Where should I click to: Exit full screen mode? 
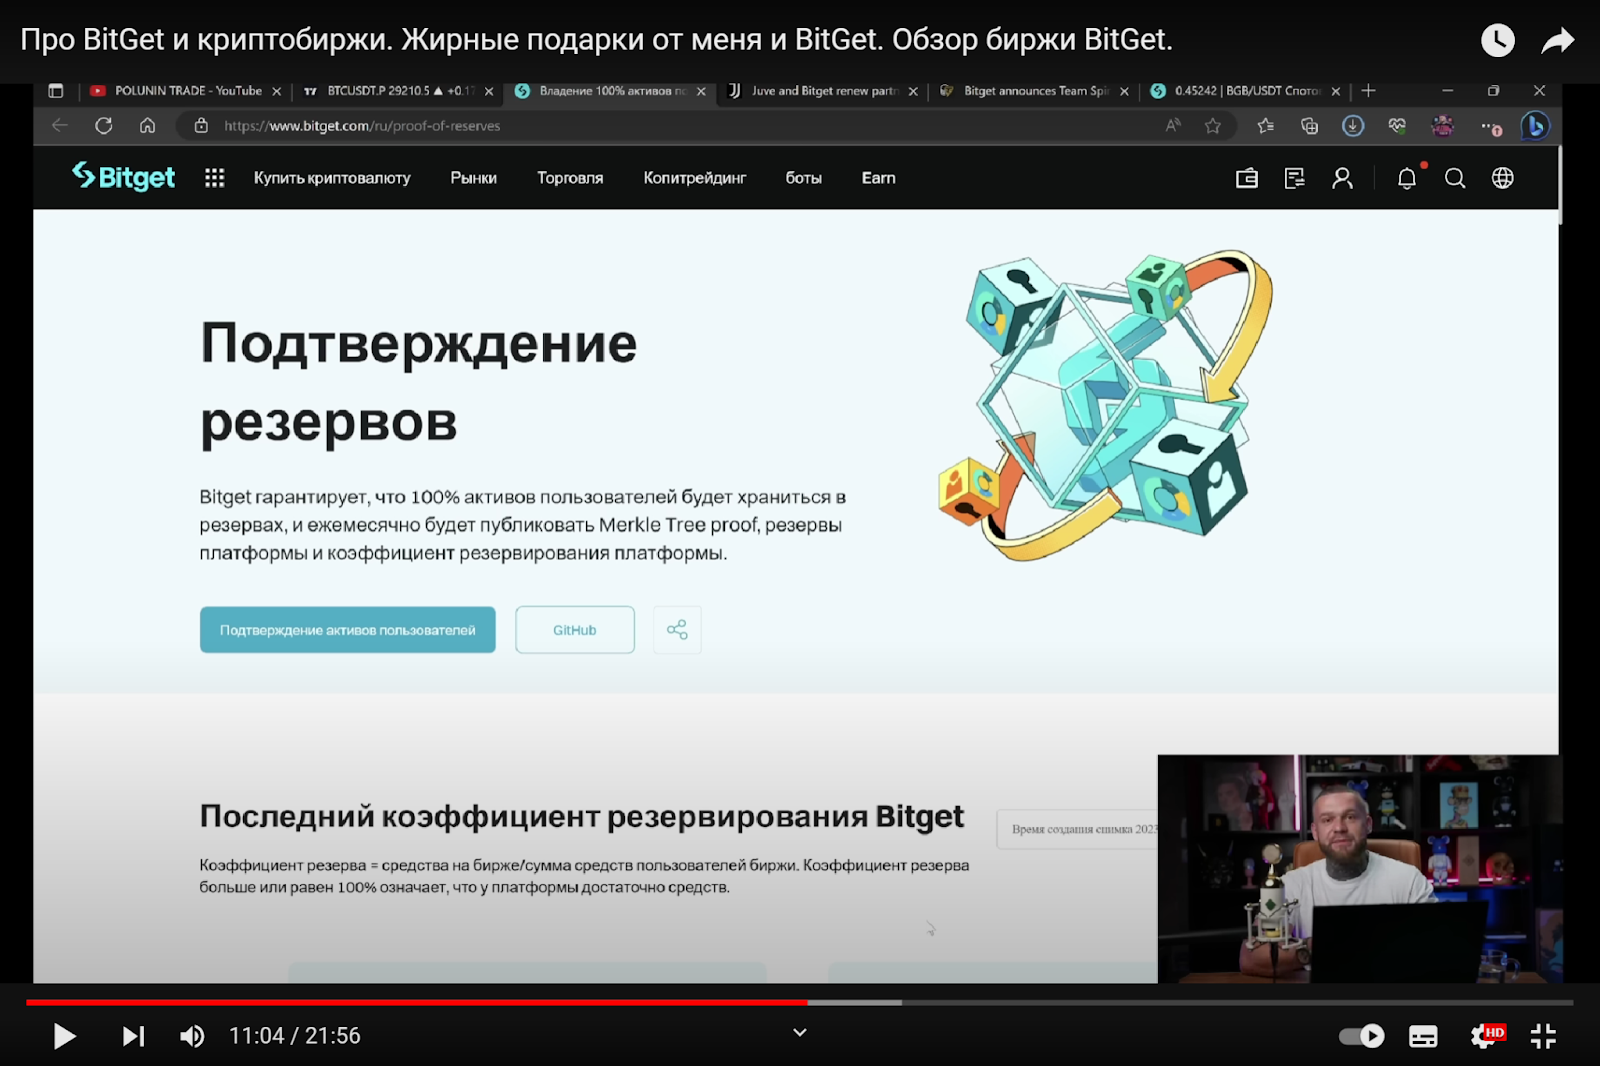[x=1543, y=1036]
